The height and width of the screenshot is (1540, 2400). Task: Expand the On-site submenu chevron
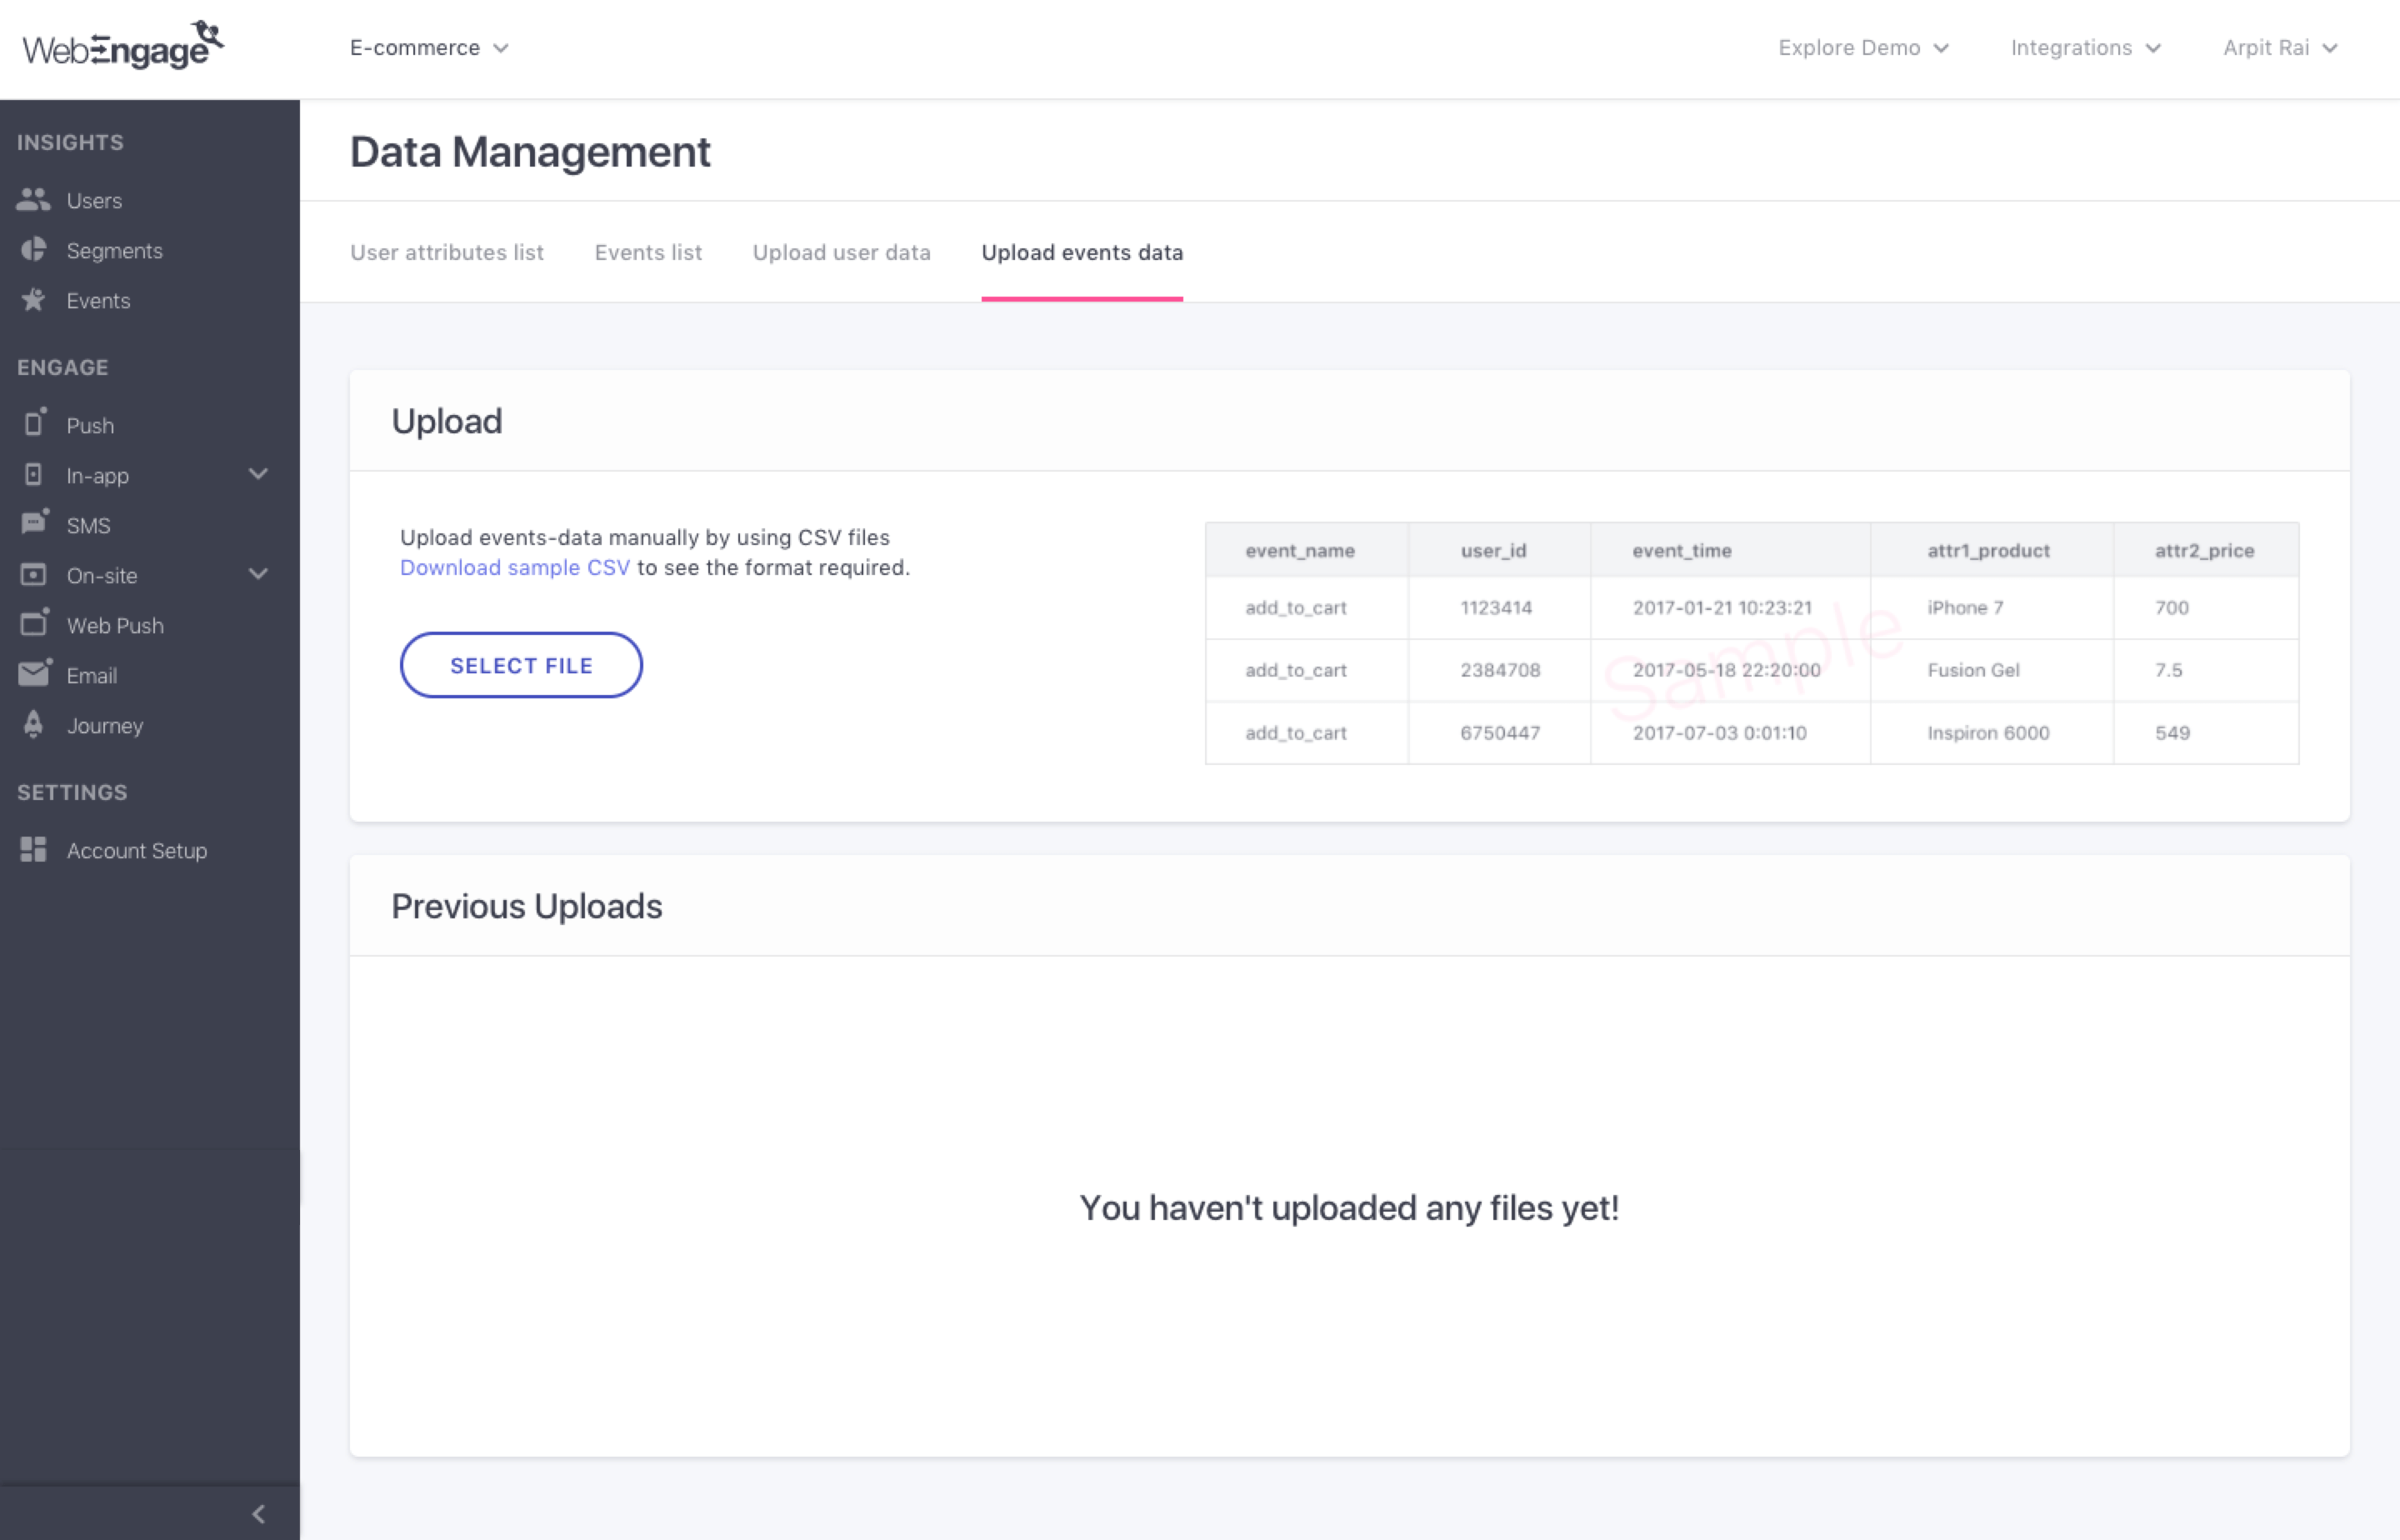[x=258, y=574]
